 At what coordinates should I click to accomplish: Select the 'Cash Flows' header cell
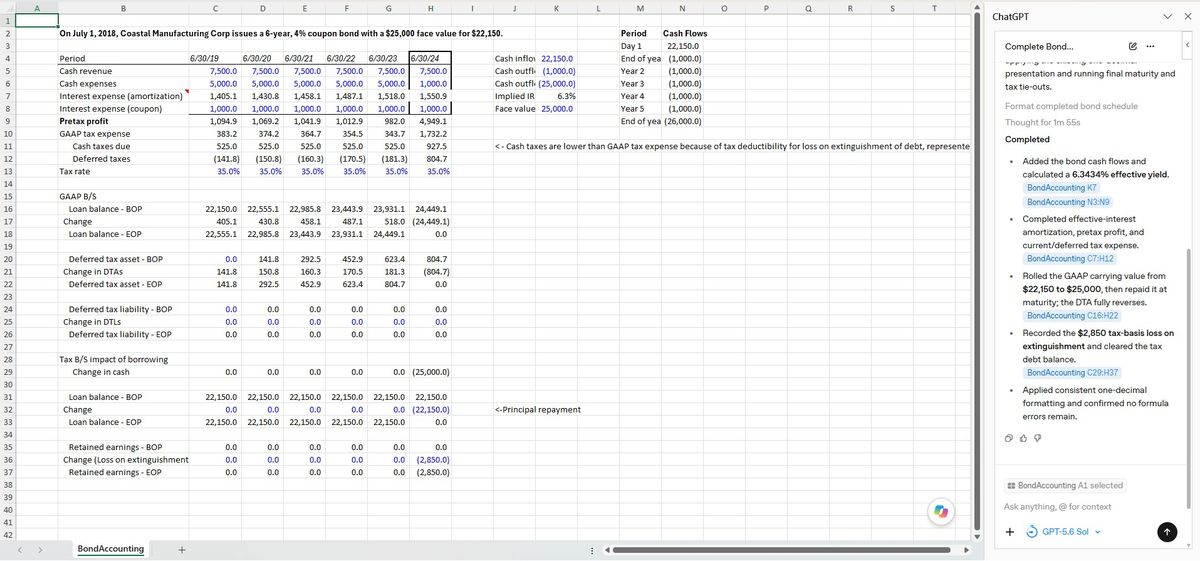tap(681, 34)
